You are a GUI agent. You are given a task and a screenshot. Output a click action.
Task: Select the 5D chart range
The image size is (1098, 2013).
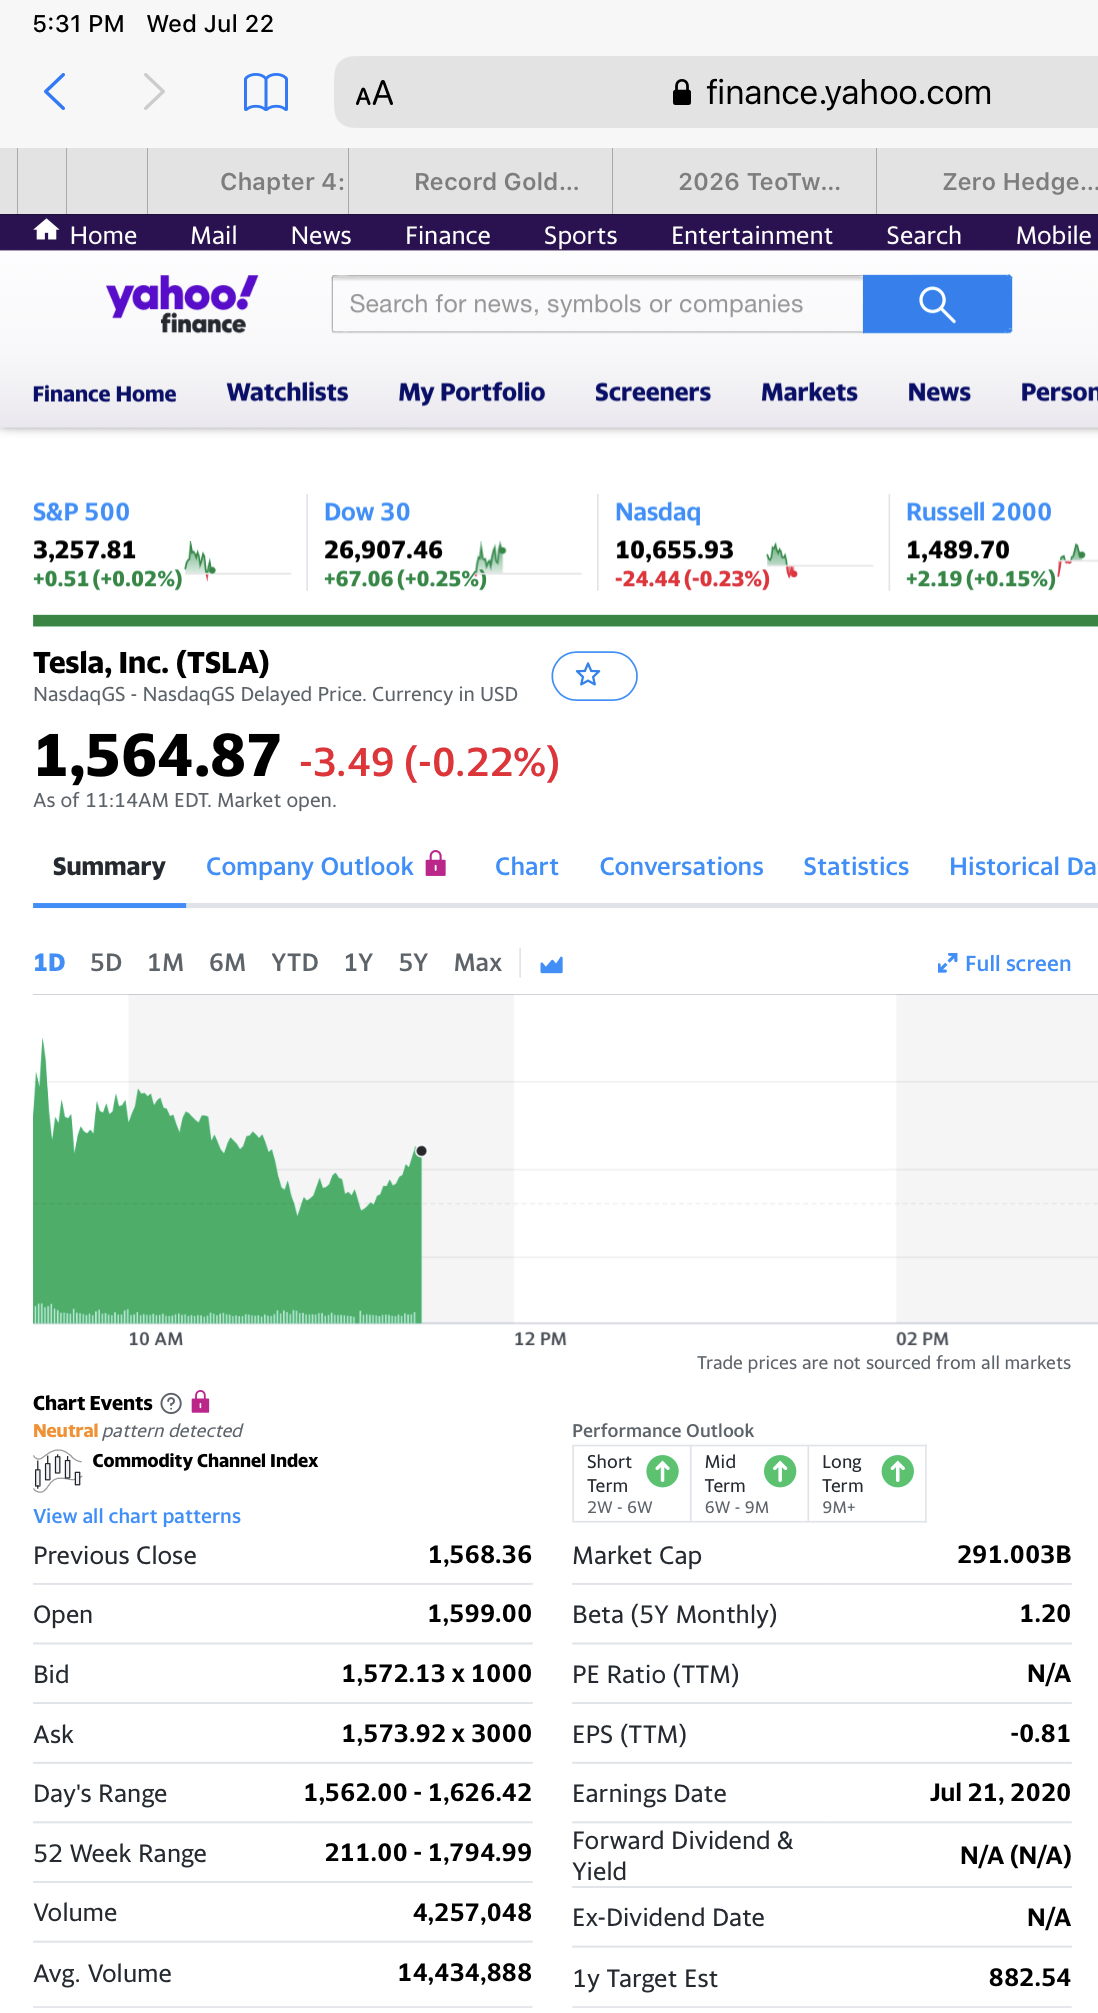[x=105, y=963]
